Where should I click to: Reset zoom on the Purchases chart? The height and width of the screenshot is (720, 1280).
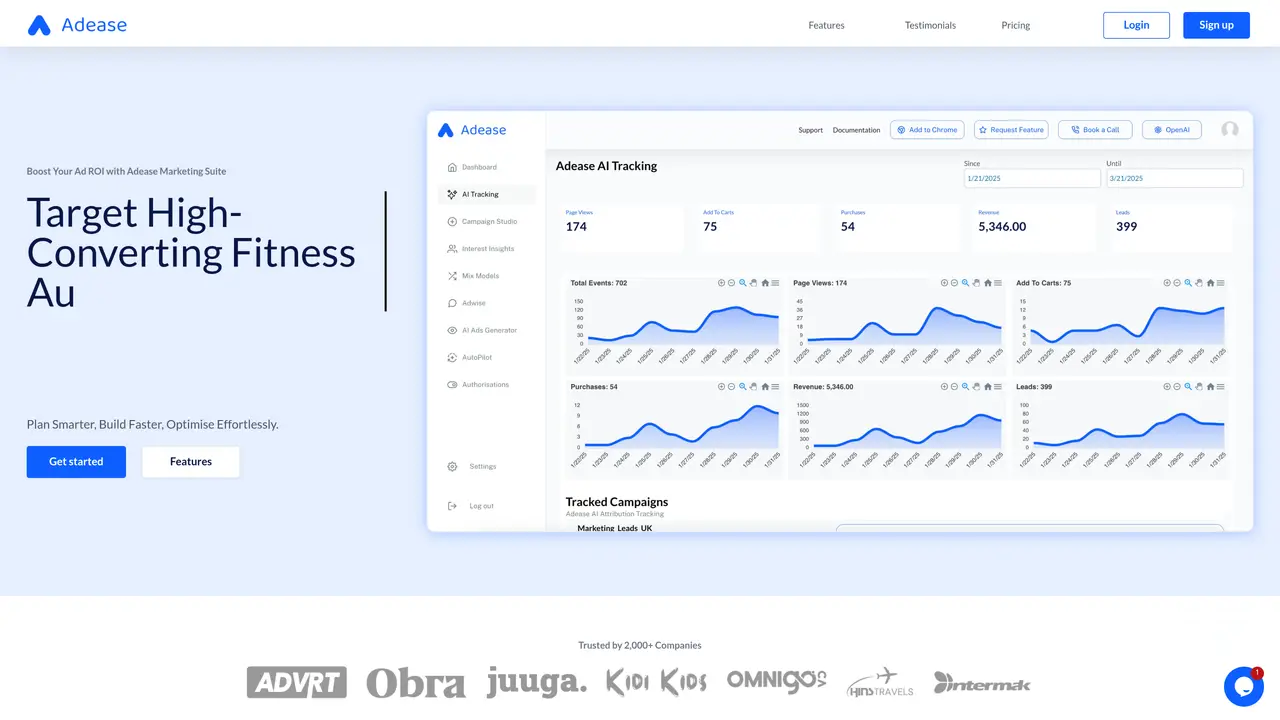click(765, 386)
